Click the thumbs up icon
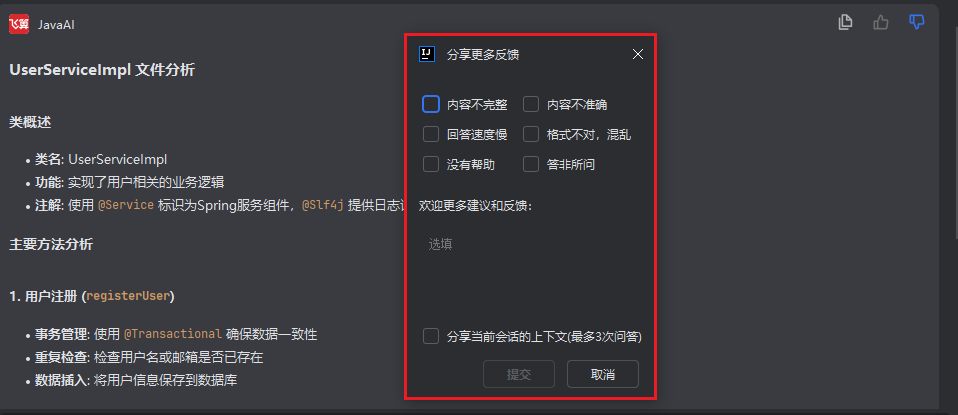 880,23
